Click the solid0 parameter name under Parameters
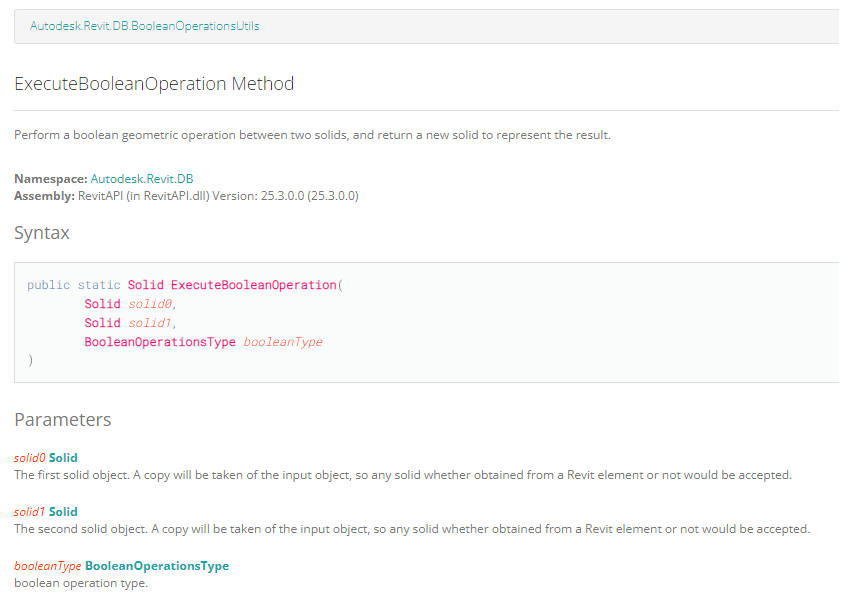The height and width of the screenshot is (603, 843). click(x=30, y=457)
